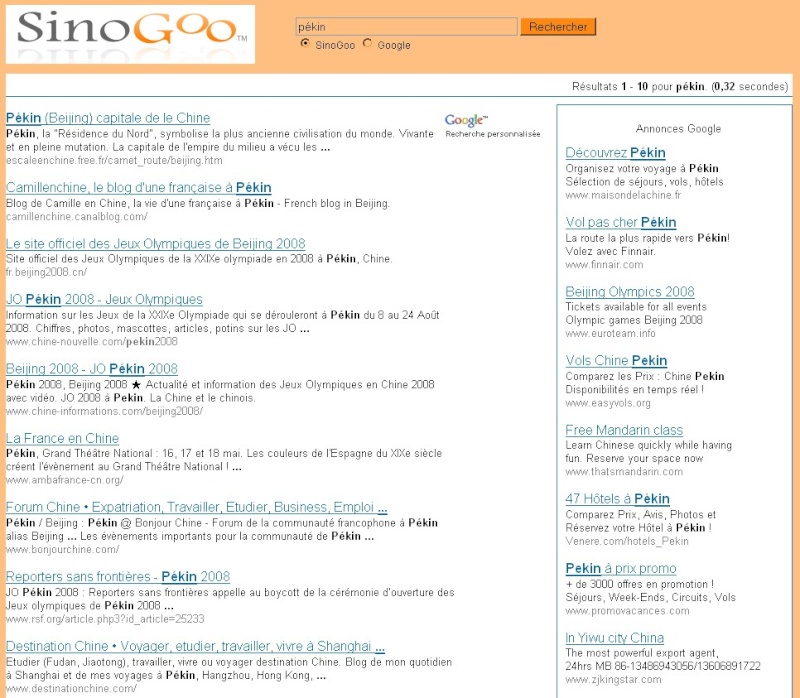
Task: Click www.easyvols.org ad URL
Action: [608, 403]
